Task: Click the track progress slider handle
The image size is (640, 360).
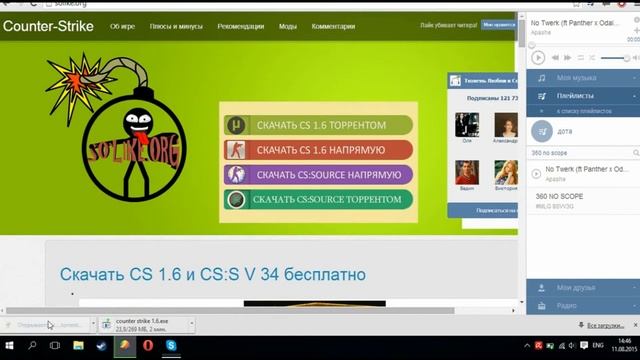Action: point(531,45)
